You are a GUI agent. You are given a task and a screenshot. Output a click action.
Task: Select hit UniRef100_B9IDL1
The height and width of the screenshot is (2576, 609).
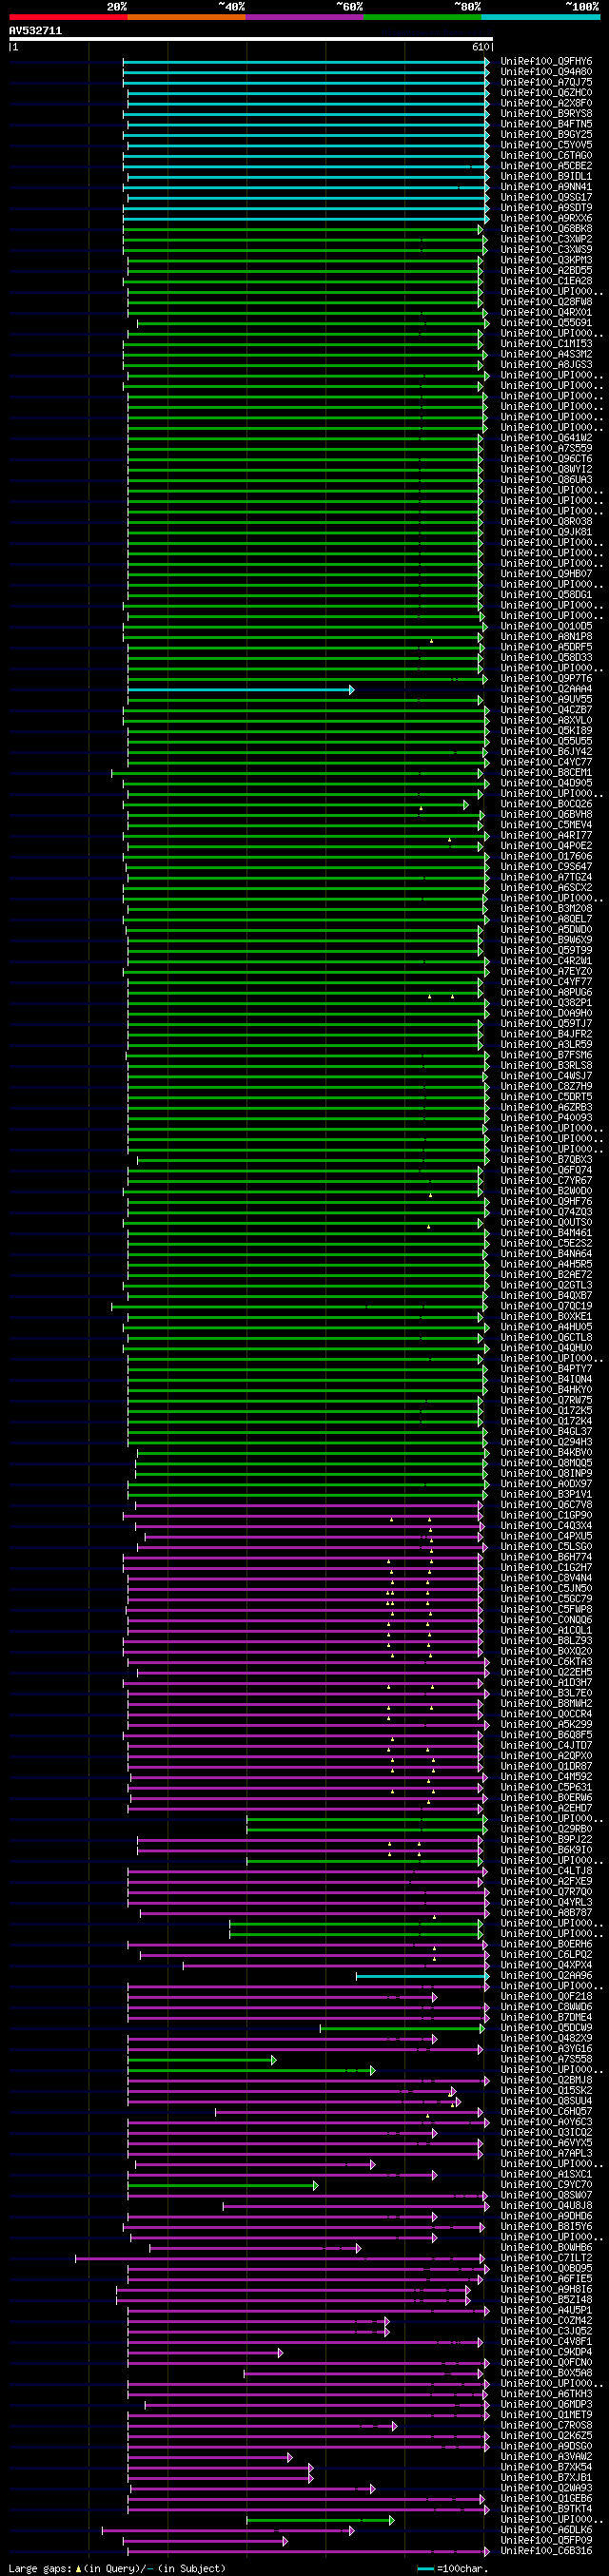pyautogui.click(x=546, y=177)
